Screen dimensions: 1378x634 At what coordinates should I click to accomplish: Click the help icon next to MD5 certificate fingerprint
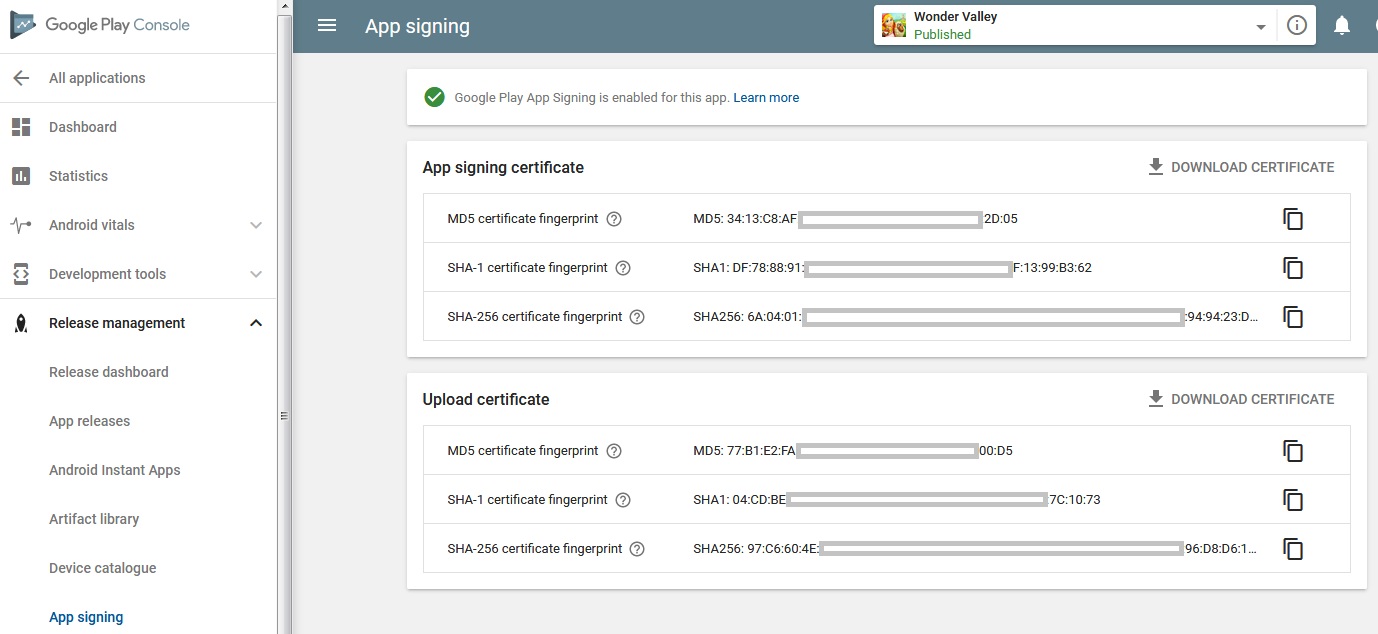click(x=613, y=218)
